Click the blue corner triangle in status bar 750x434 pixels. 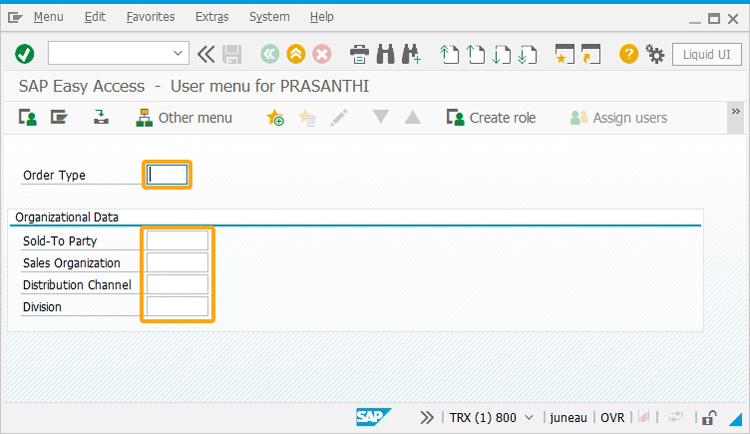(735, 420)
